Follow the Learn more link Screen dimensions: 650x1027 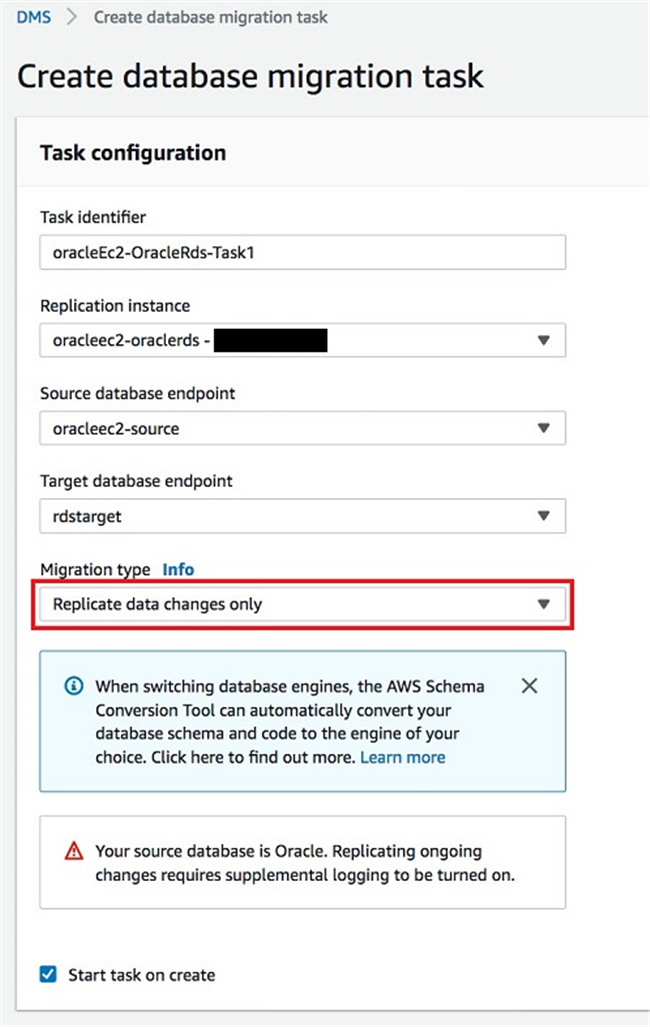(402, 757)
